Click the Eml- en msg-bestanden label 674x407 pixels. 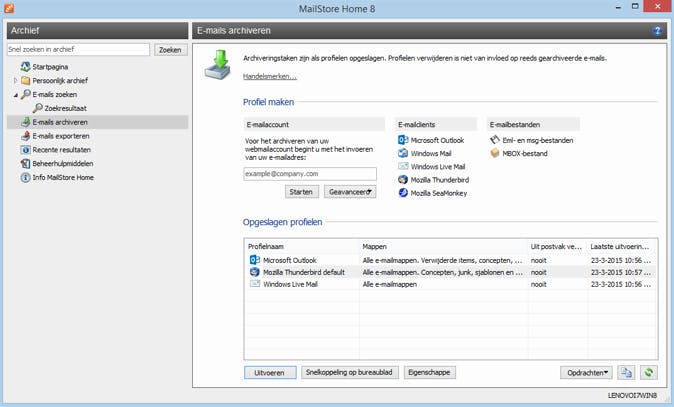(538, 140)
